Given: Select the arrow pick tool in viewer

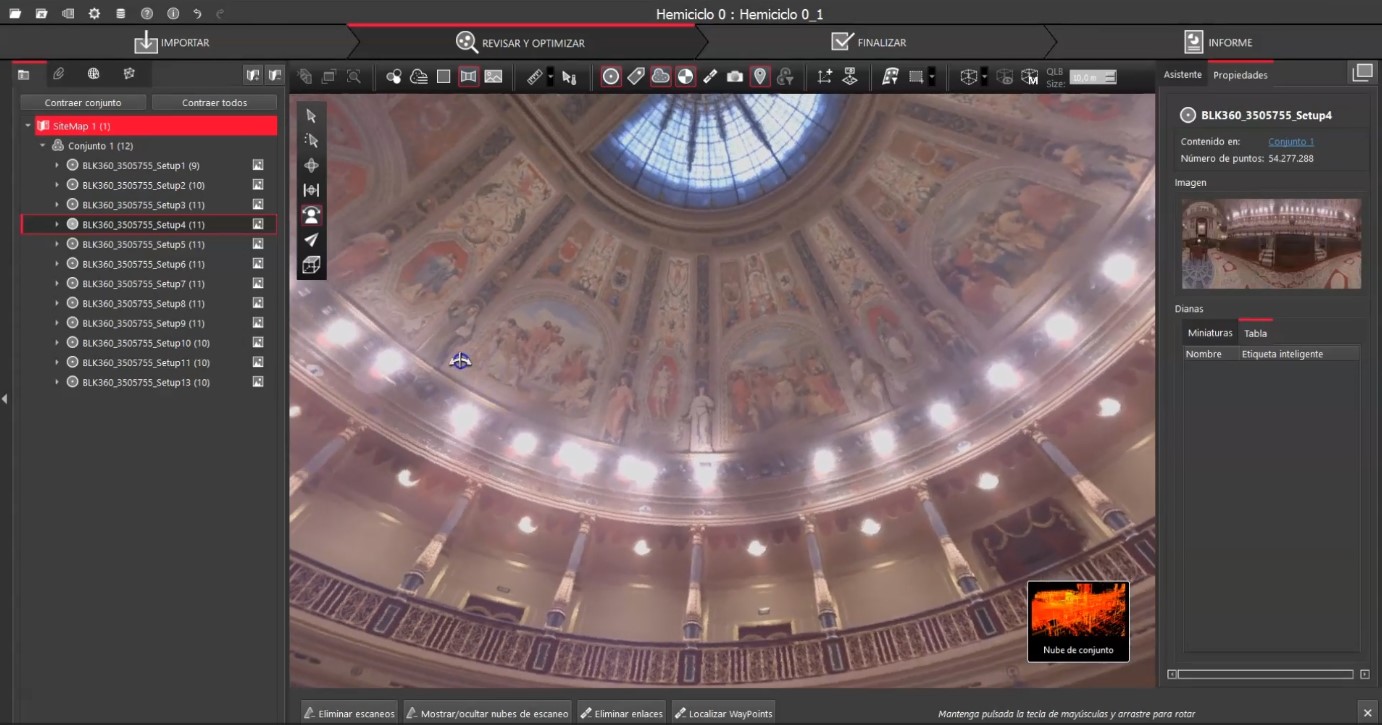Looking at the screenshot, I should 311,116.
